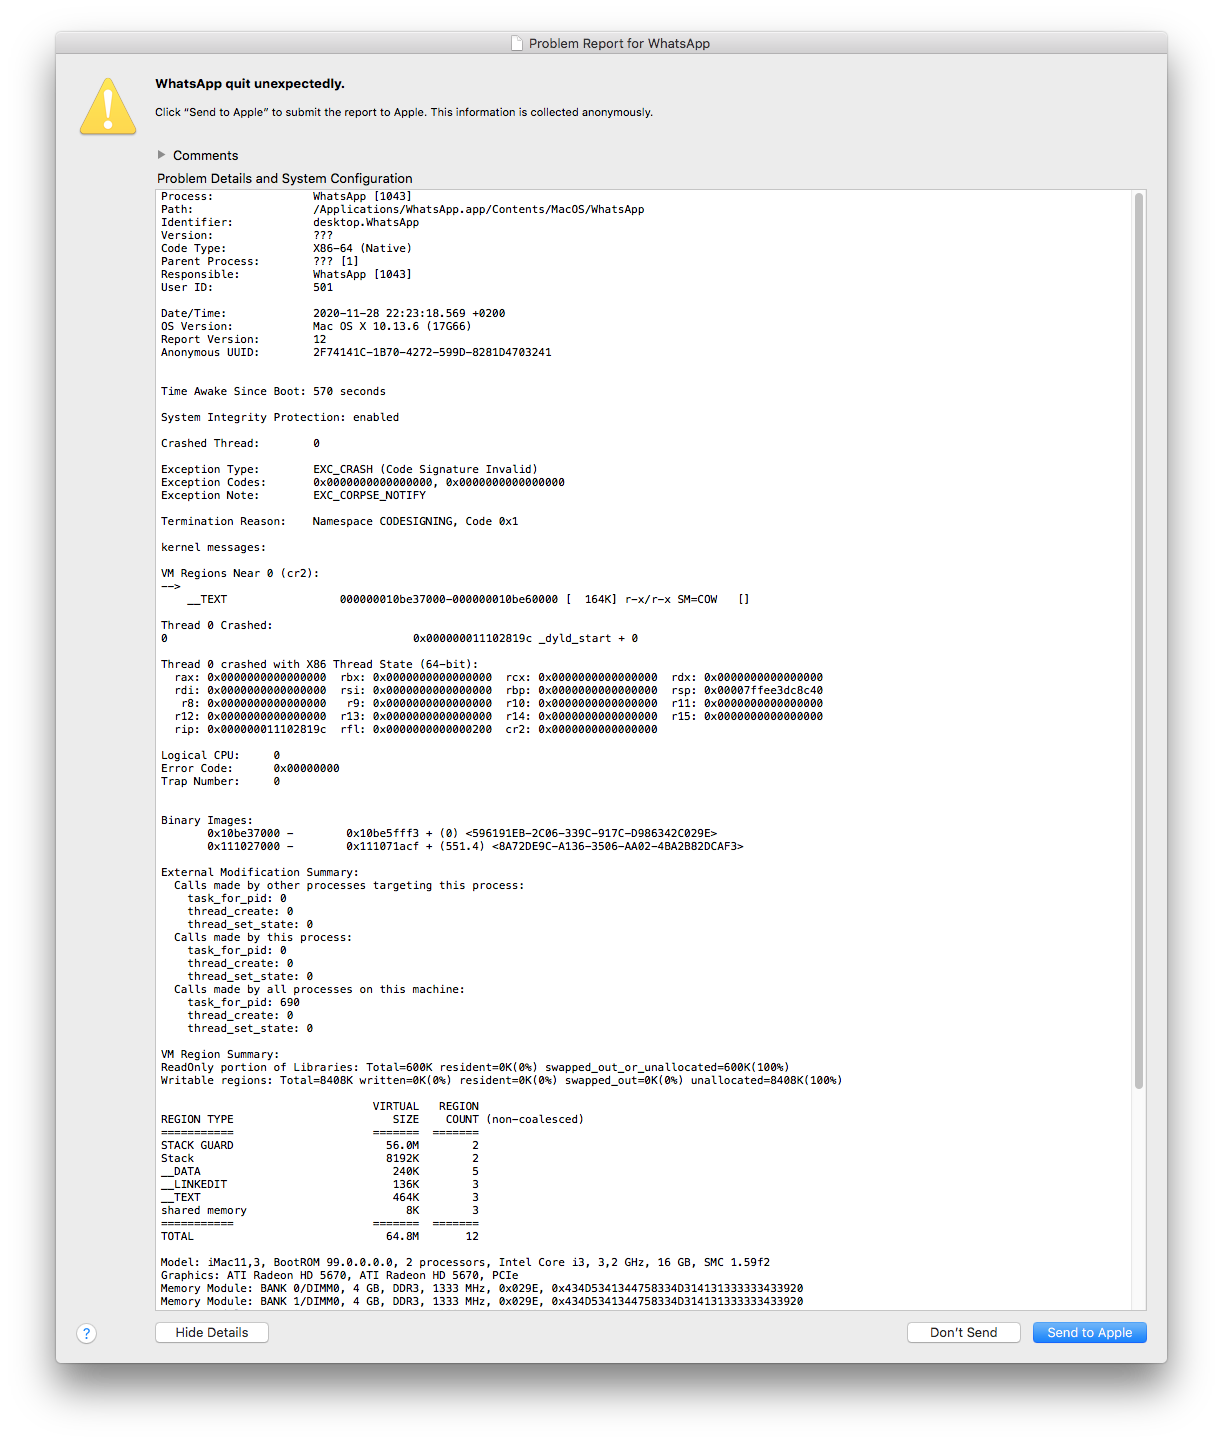
Task: Click the 'WhatsApp quit unexpectedly.' heading
Action: click(x=250, y=84)
